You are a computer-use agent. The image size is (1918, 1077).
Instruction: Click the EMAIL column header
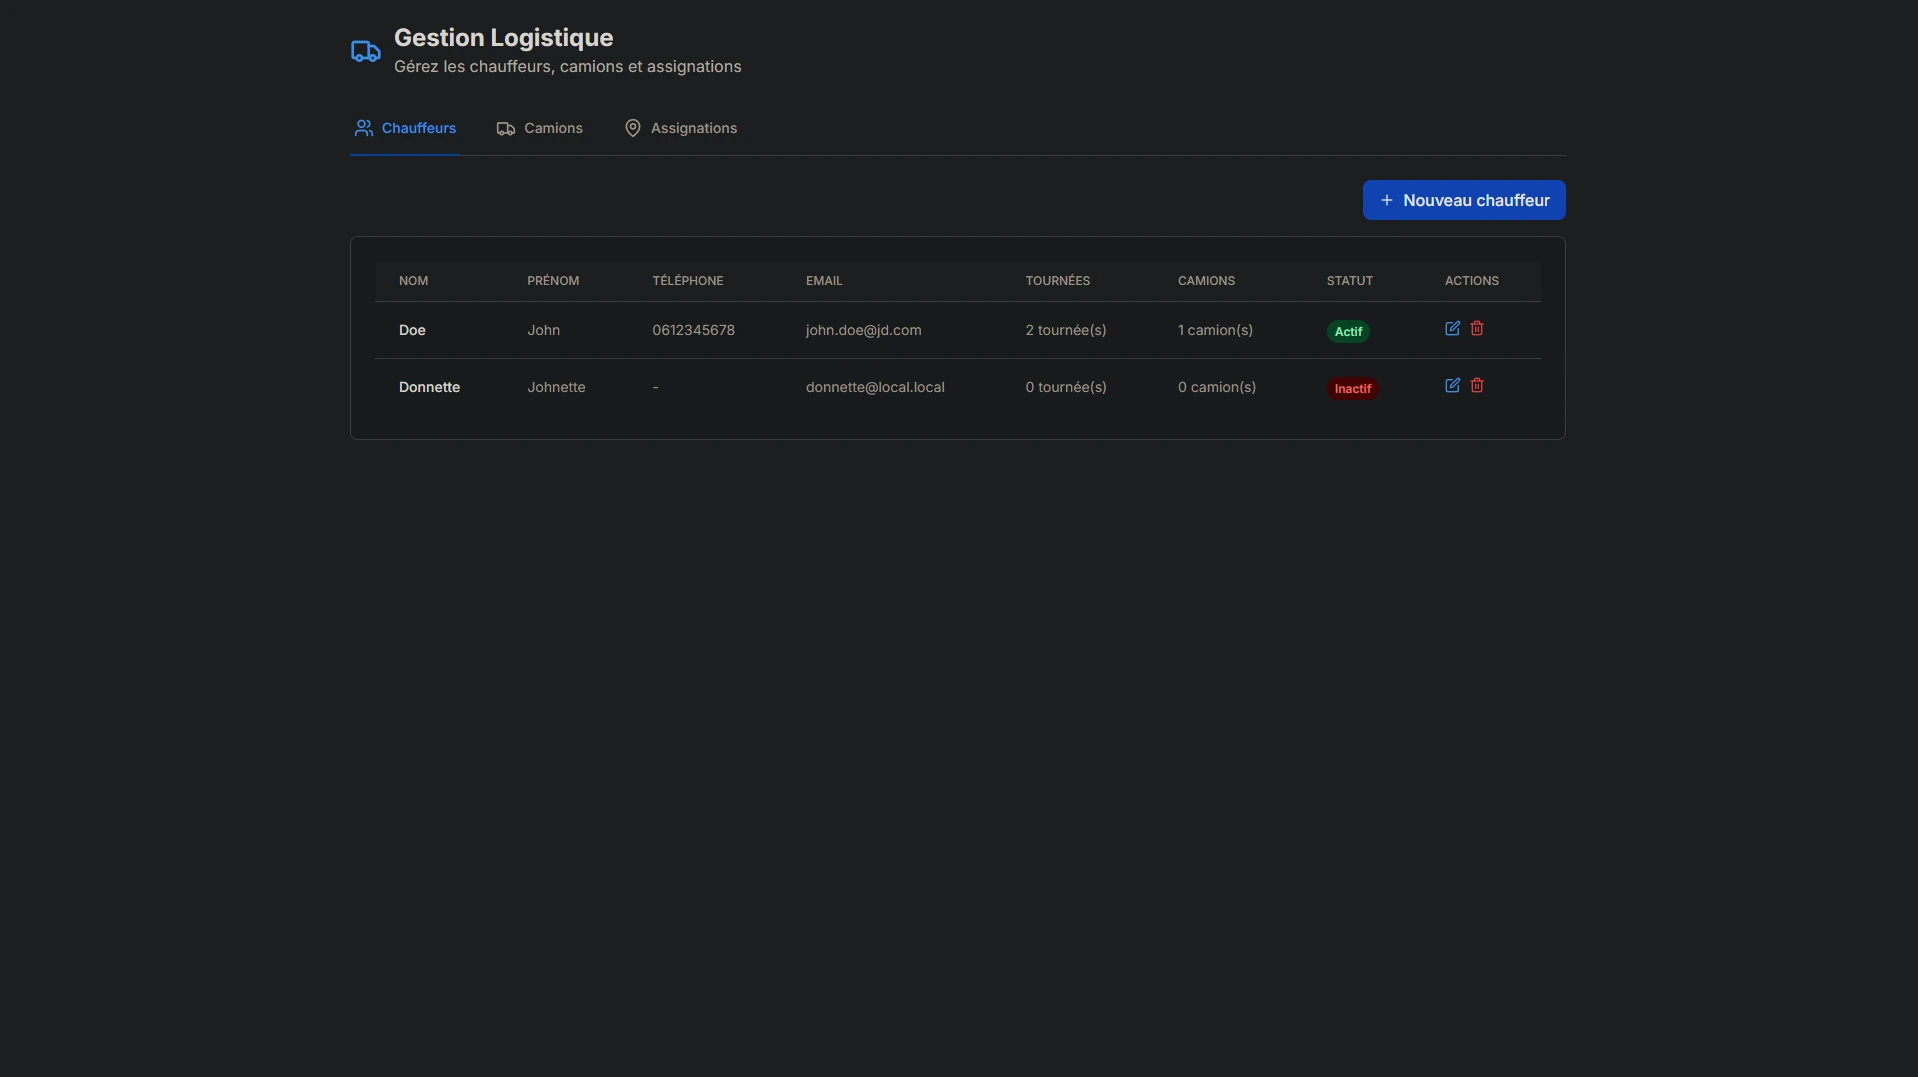(824, 281)
